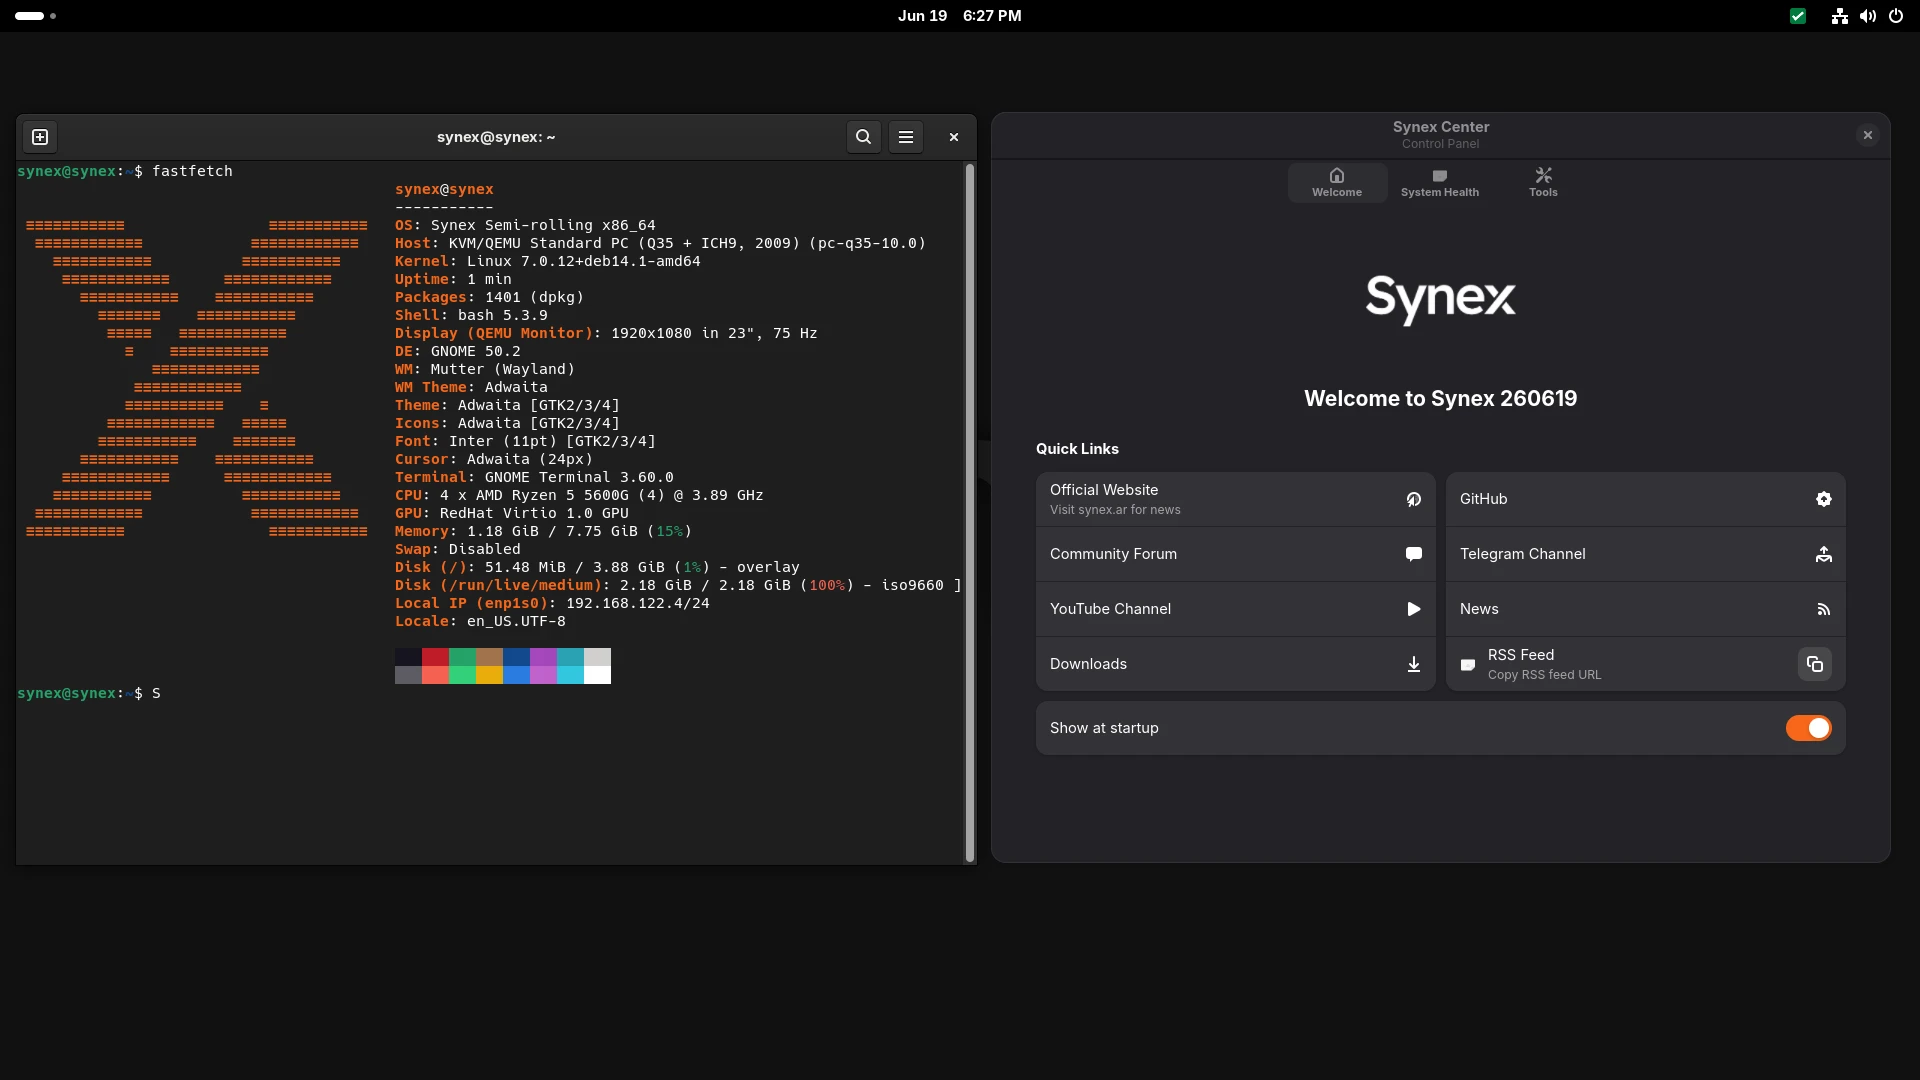Viewport: 1920px width, 1080px height.
Task: Open the Community Forum link
Action: coord(1235,554)
